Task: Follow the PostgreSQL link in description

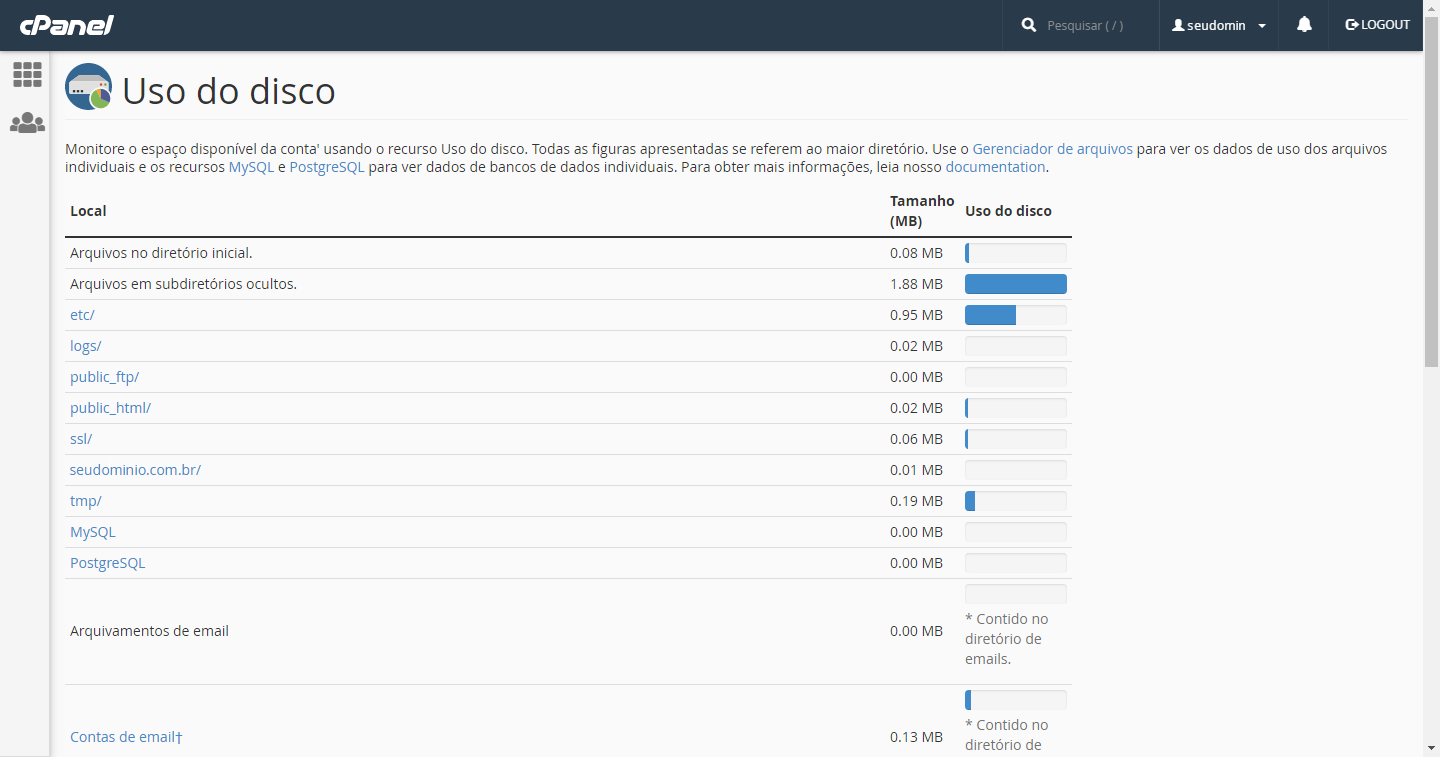Action: [327, 167]
